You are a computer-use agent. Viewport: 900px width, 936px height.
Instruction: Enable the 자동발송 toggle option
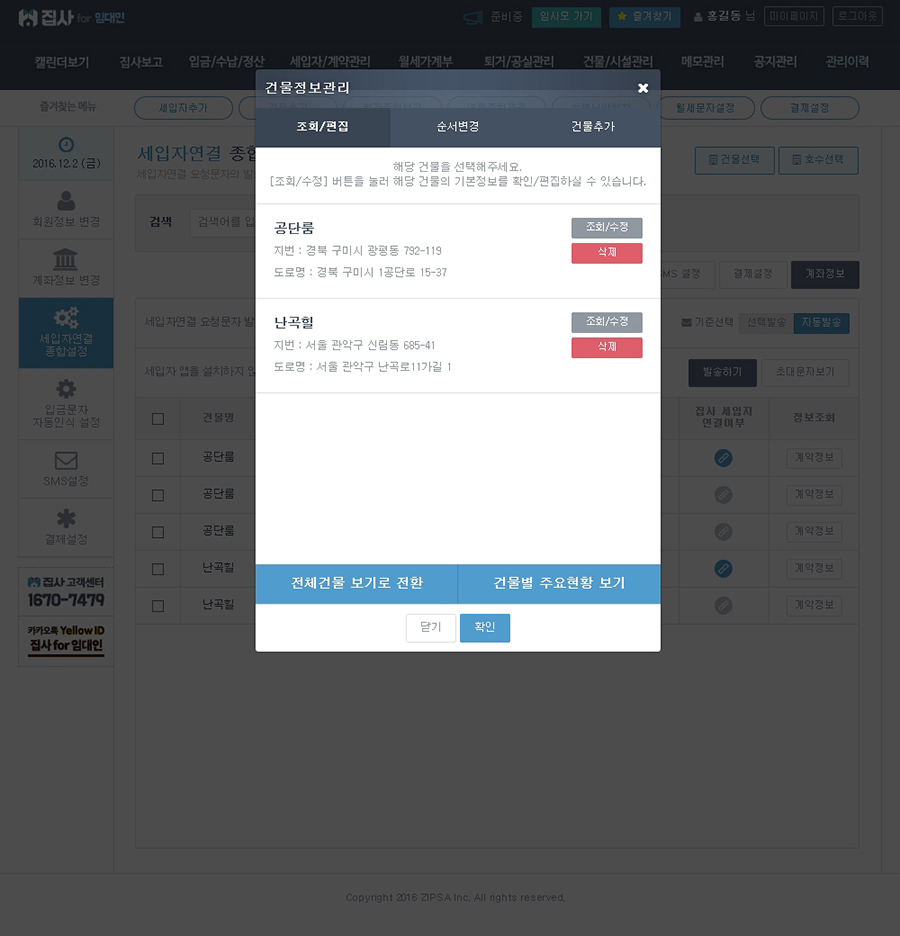(821, 323)
